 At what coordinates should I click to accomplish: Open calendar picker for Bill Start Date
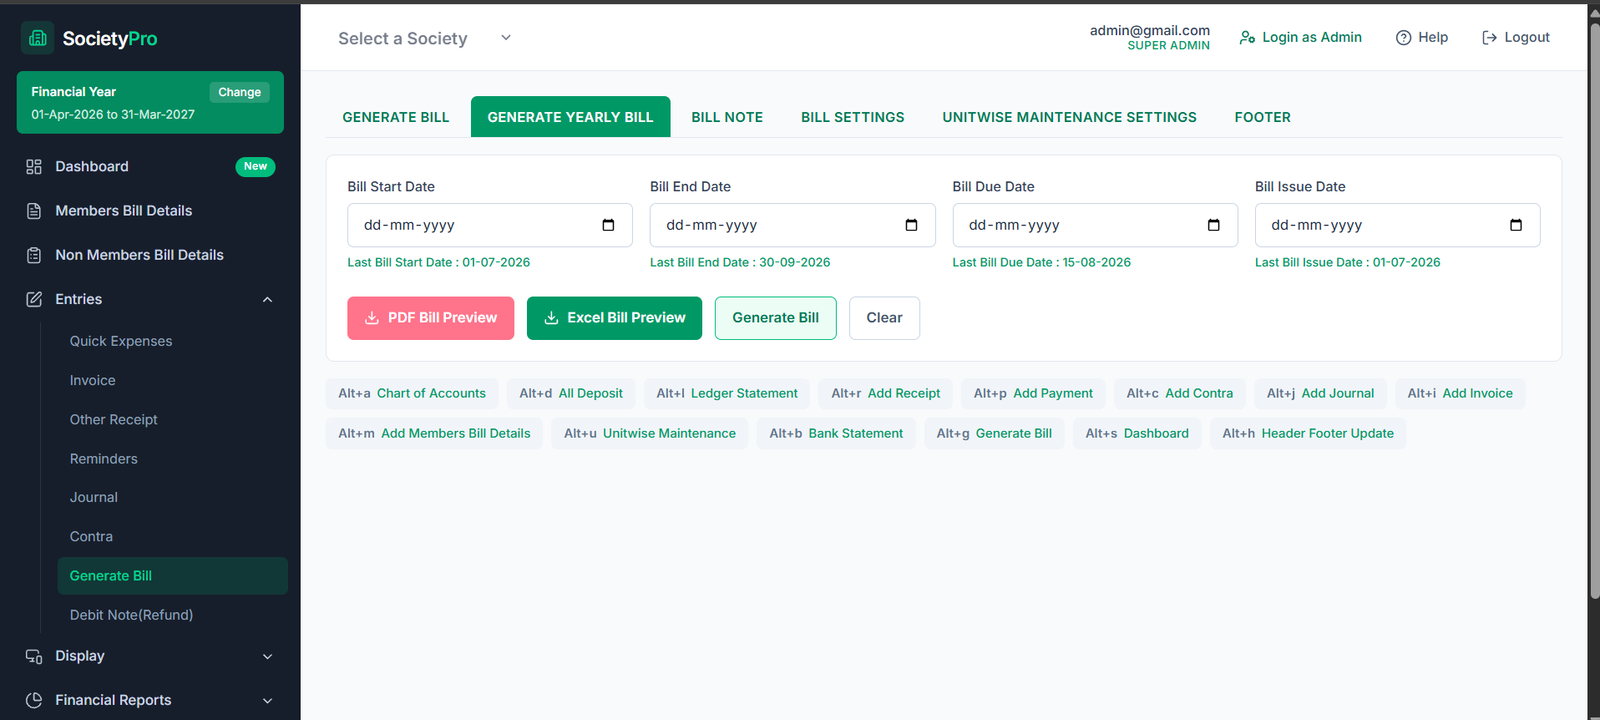pyautogui.click(x=608, y=225)
